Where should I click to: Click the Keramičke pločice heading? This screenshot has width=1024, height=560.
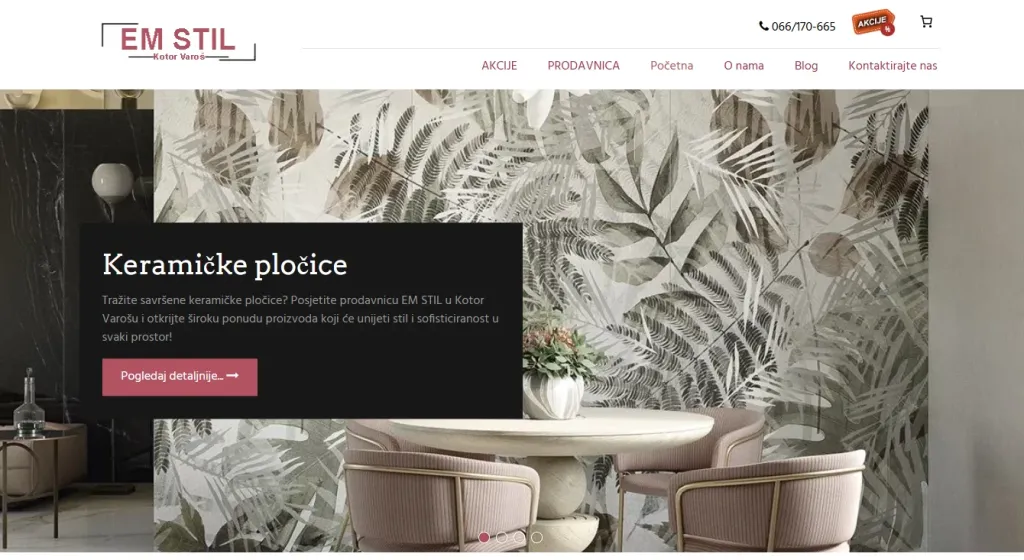click(225, 264)
